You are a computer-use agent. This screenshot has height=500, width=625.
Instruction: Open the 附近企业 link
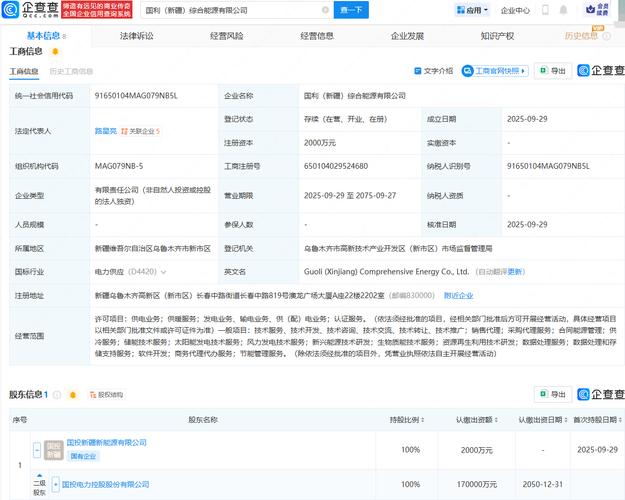pyautogui.click(x=458, y=295)
